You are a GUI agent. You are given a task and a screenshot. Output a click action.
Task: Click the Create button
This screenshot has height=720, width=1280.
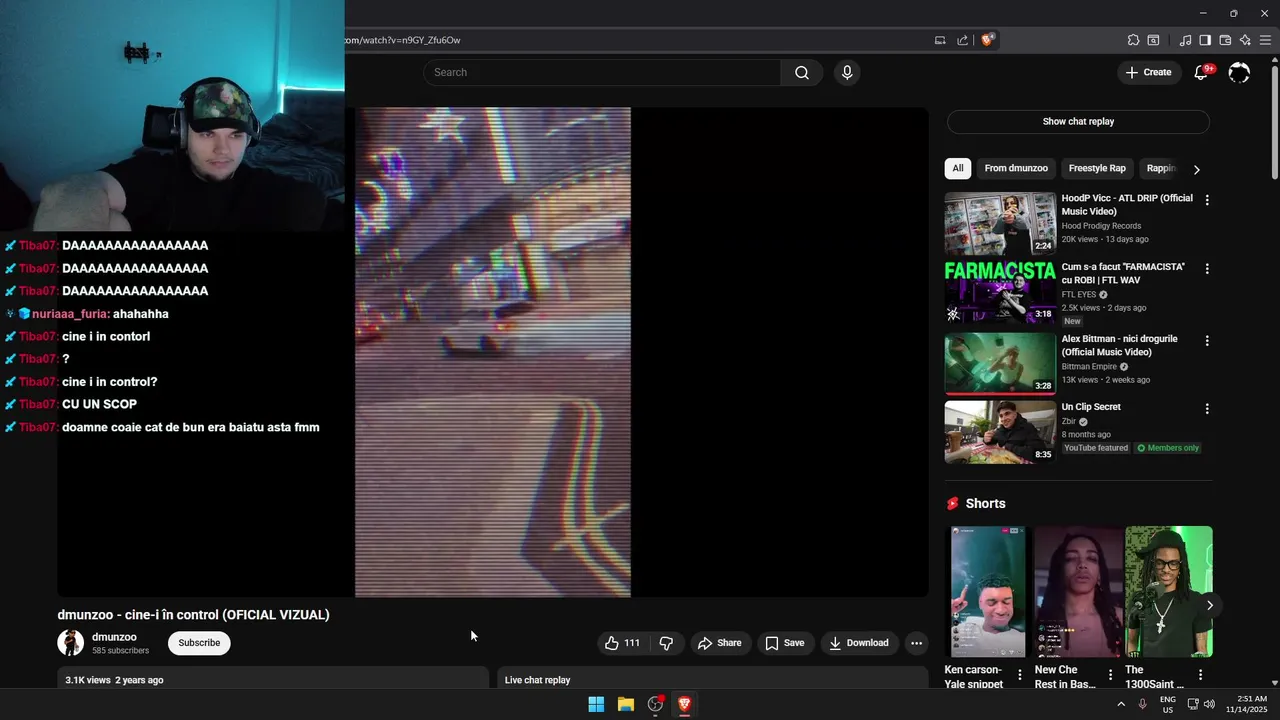click(1148, 72)
